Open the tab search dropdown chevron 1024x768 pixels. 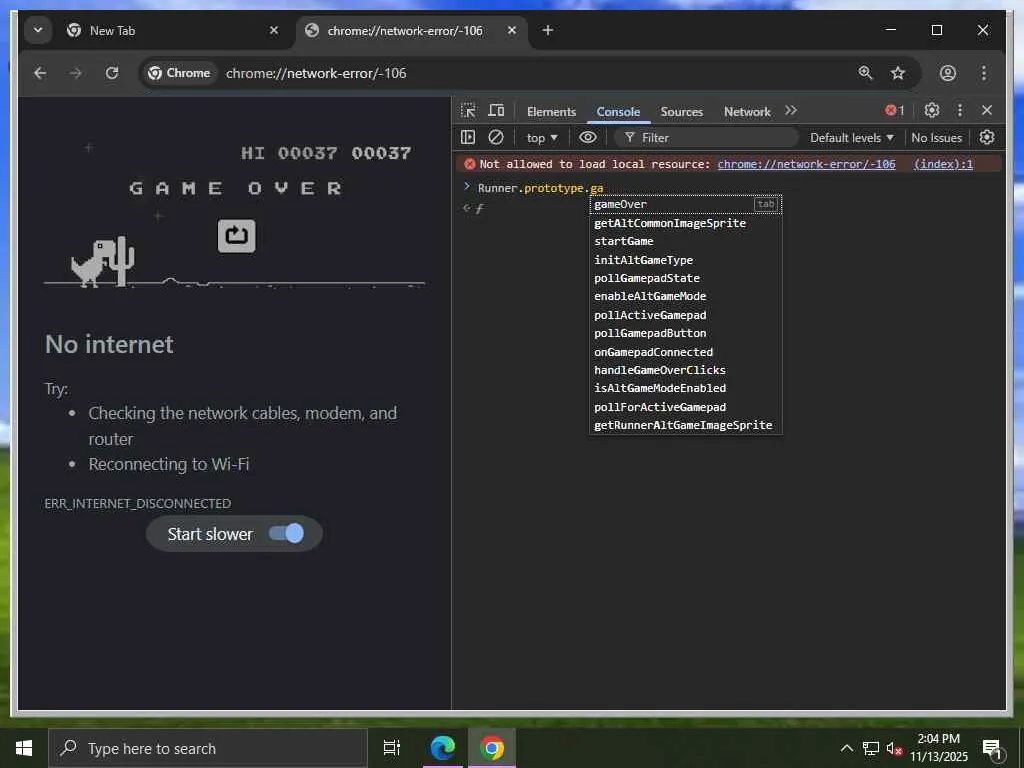pos(38,30)
